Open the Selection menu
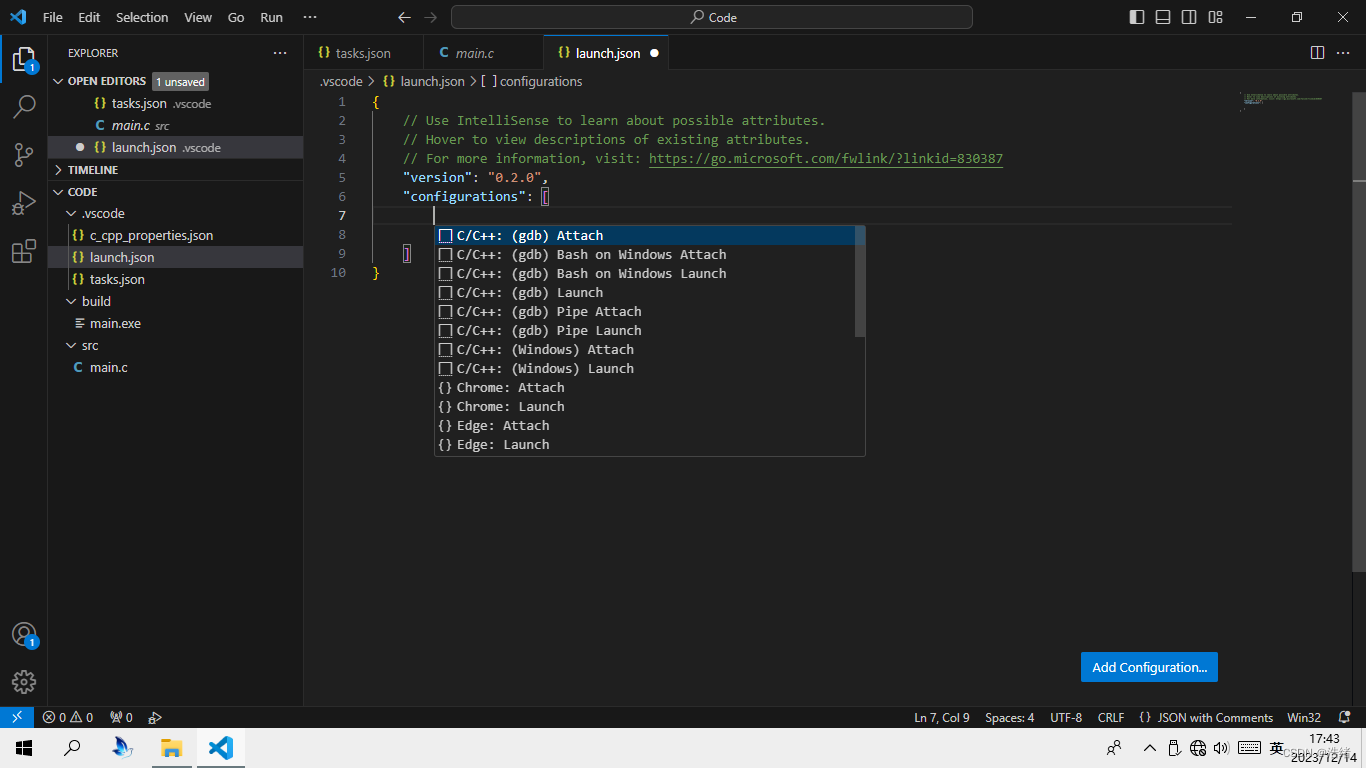The height and width of the screenshot is (768, 1366). click(x=142, y=17)
